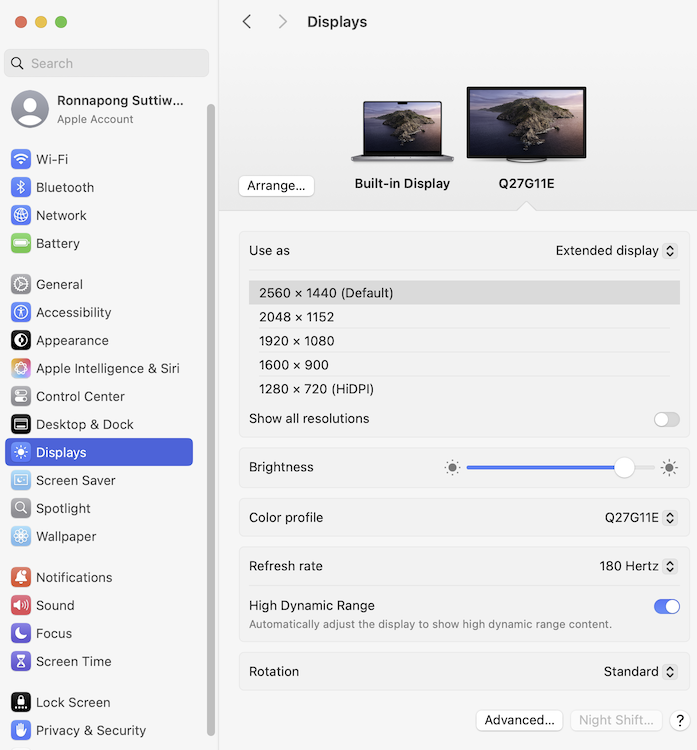
Task: Click the Apple Account avatar icon
Action: pos(30,109)
